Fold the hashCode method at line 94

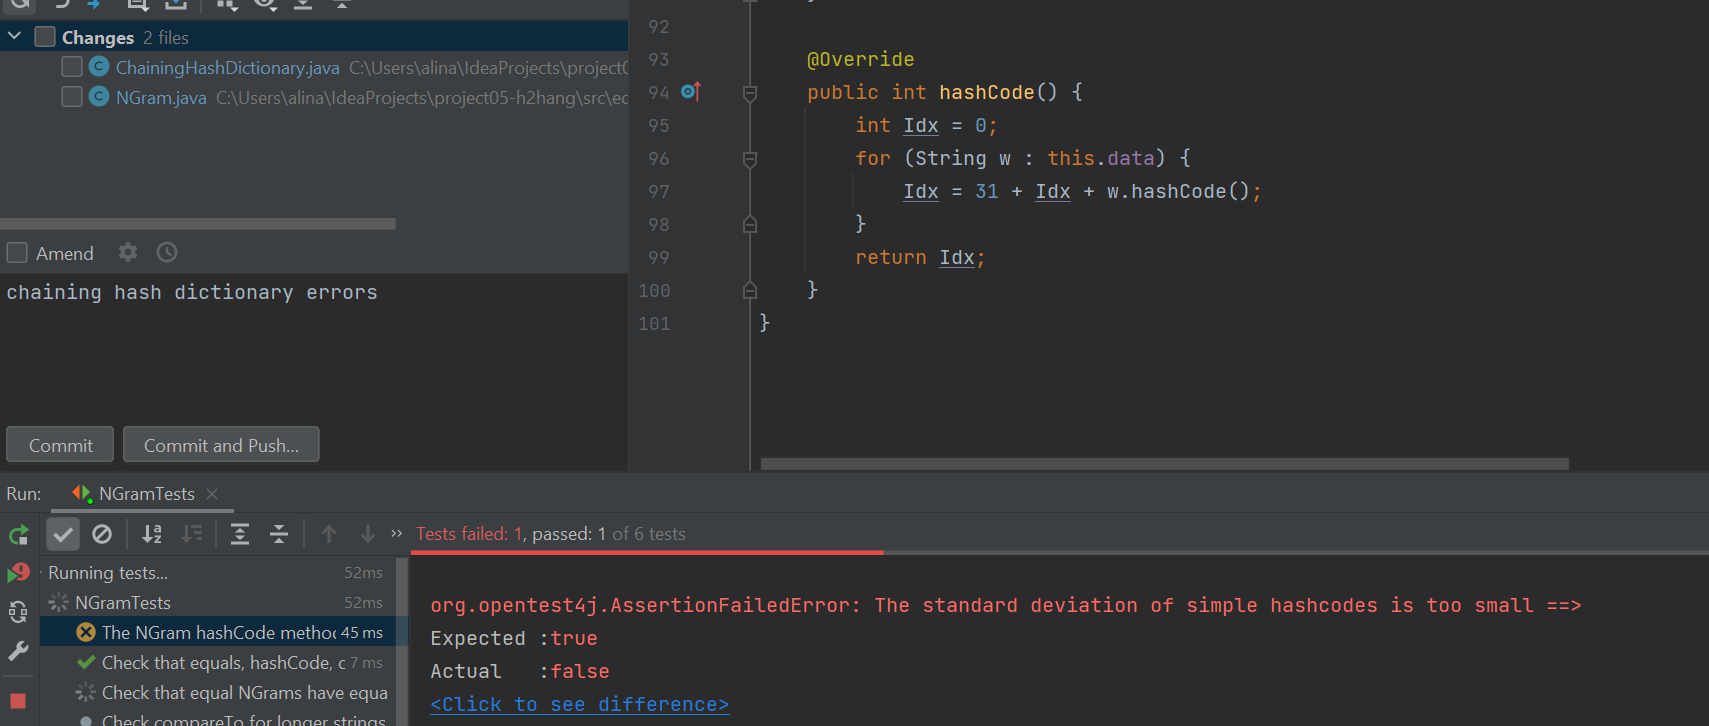pos(750,93)
